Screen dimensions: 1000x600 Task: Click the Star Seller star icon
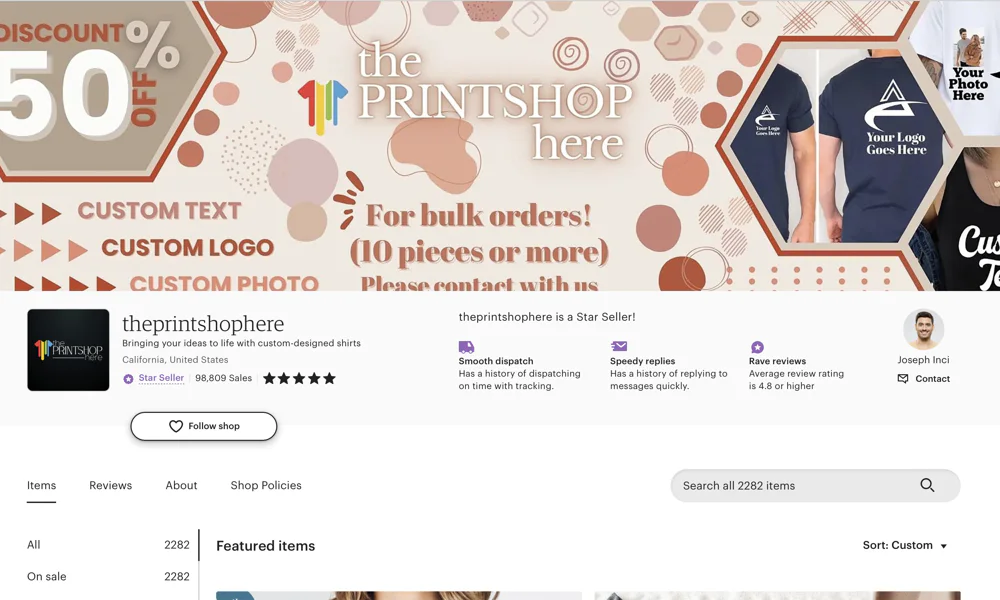tap(127, 378)
